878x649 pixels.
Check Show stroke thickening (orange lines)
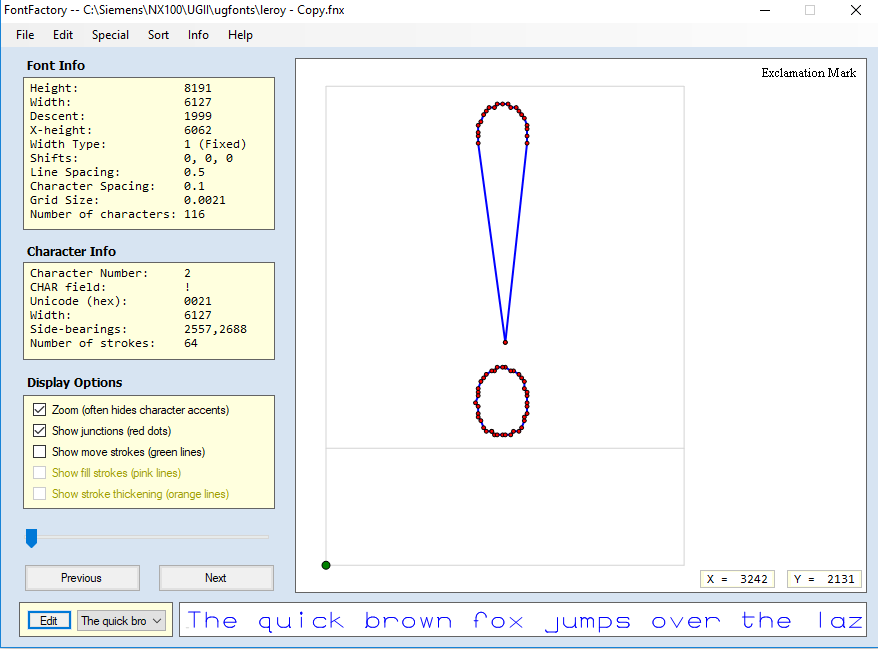tap(40, 493)
